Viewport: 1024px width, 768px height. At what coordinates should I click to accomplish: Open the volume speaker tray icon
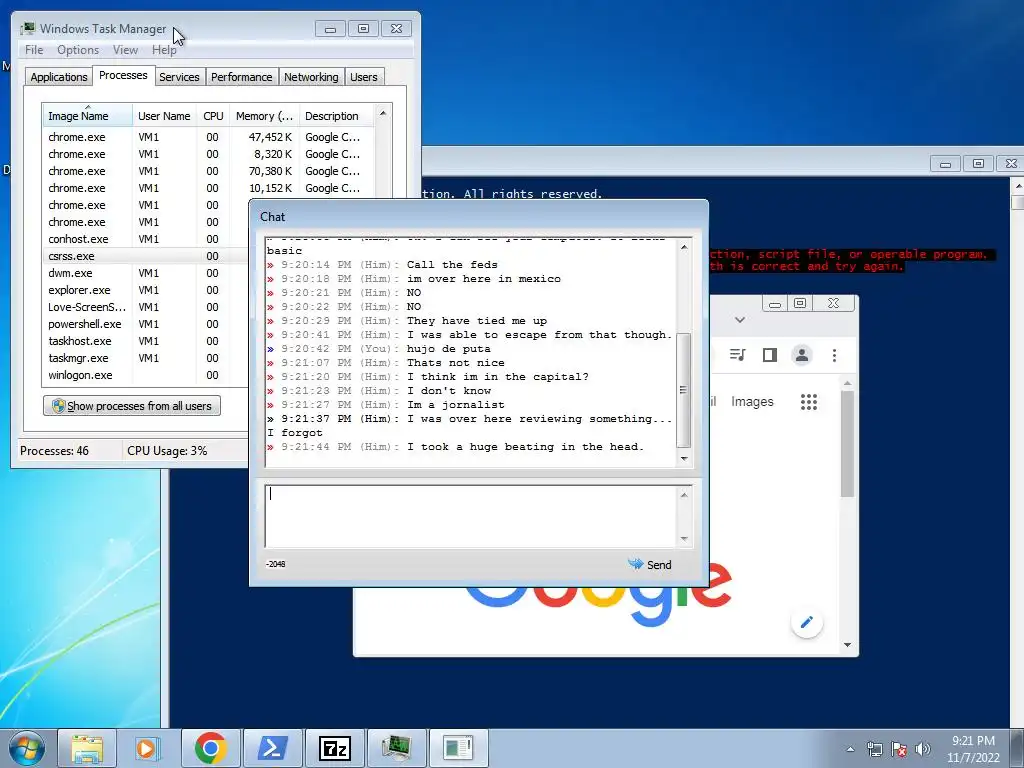922,749
